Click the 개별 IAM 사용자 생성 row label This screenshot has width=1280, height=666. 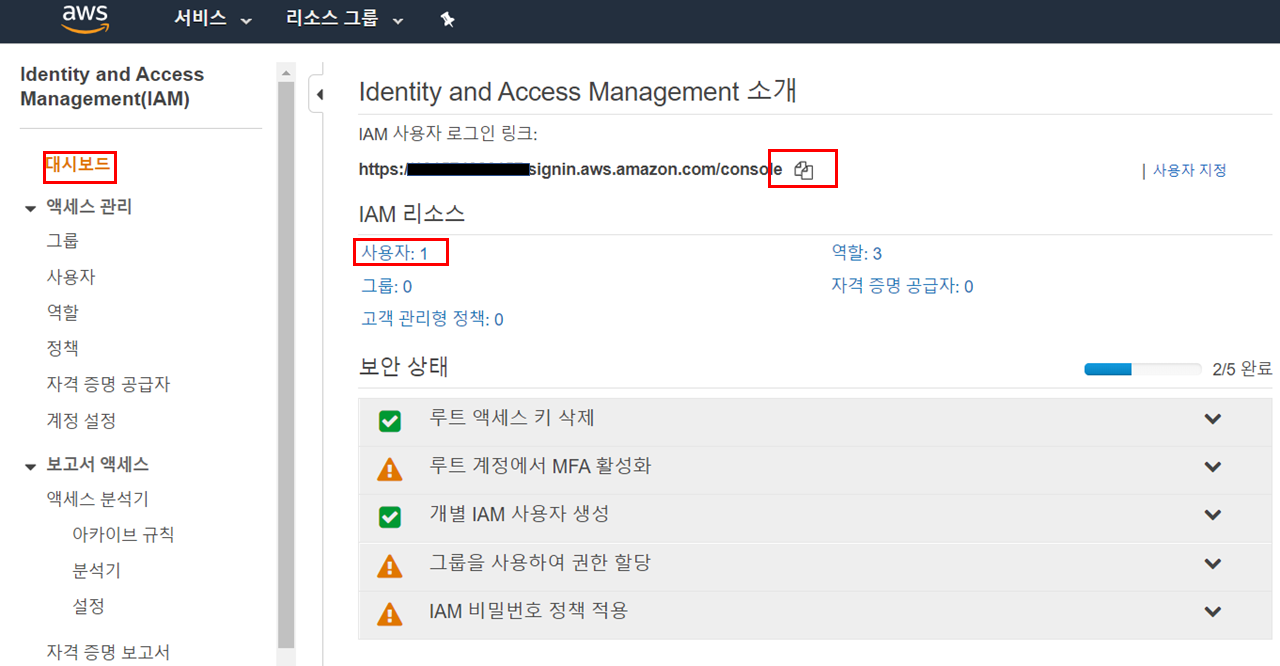point(519,514)
